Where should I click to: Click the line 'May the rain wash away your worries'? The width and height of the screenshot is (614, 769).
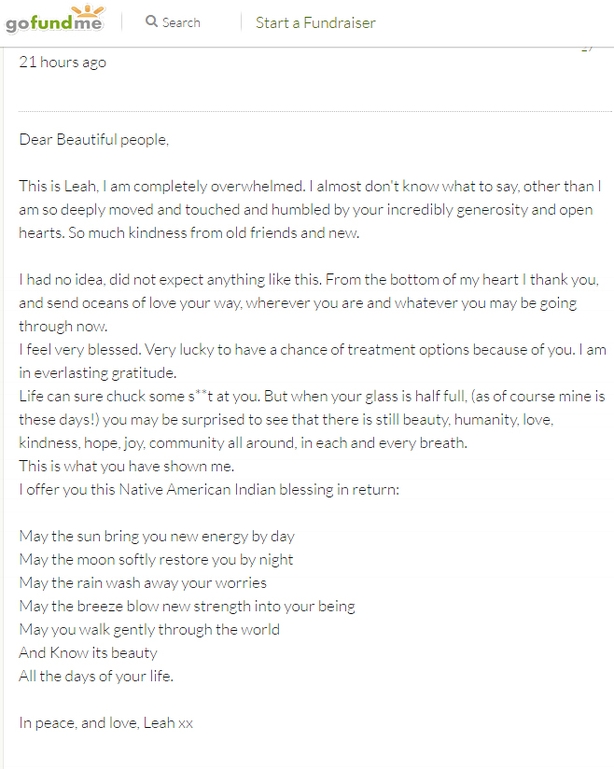tap(143, 583)
